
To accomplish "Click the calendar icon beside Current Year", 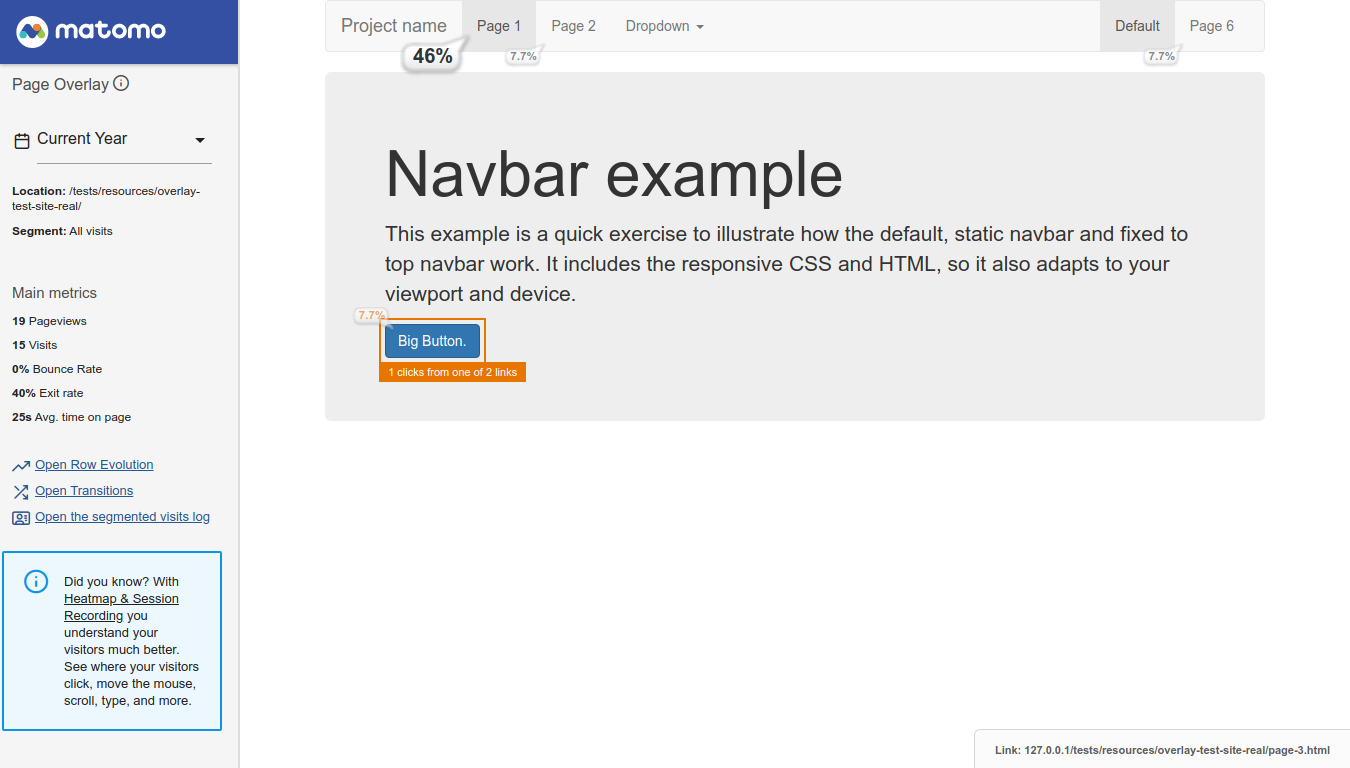I will pyautogui.click(x=22, y=141).
